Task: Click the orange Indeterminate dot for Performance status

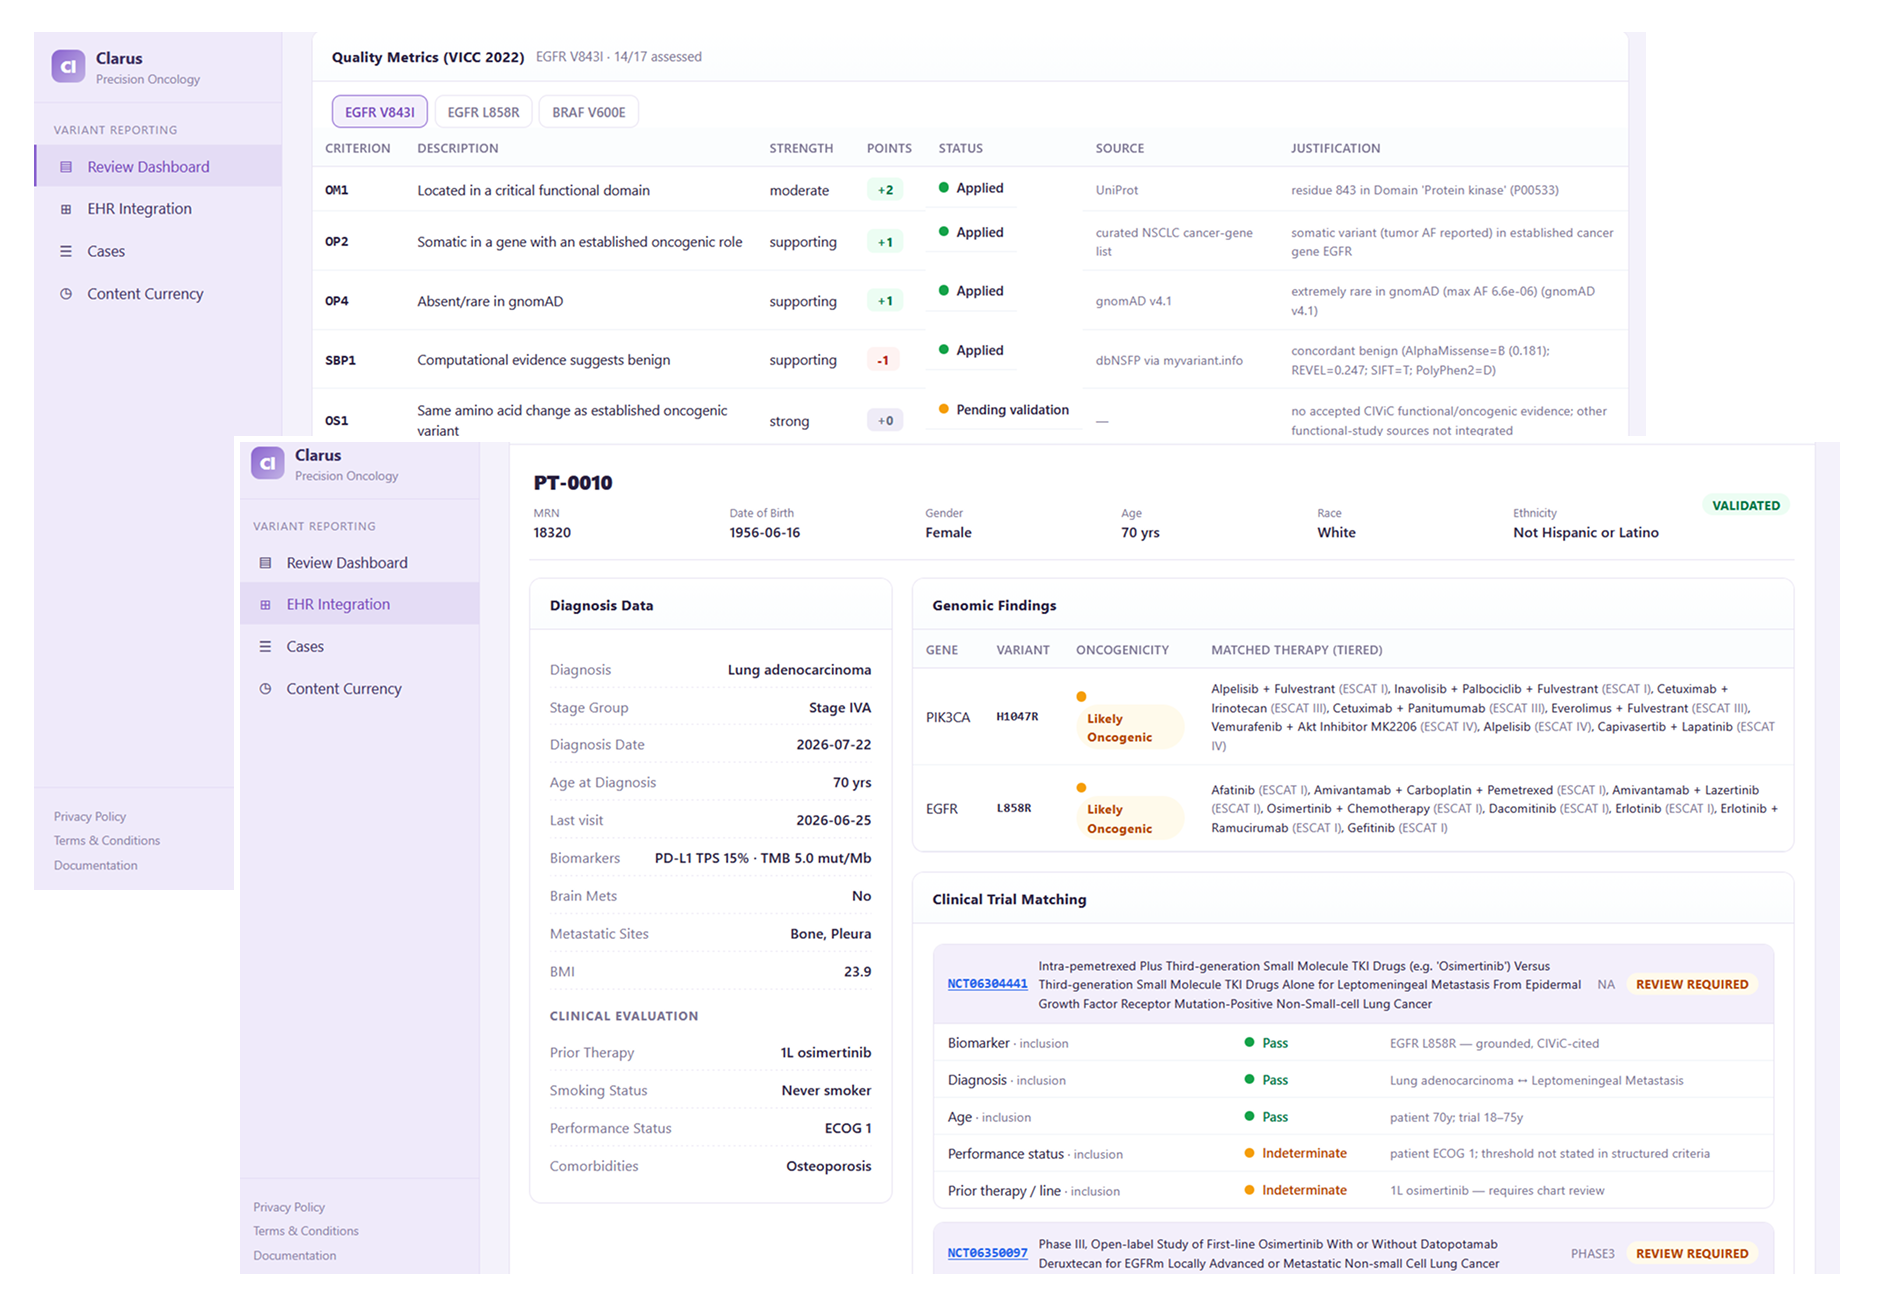Action: pos(1249,1153)
